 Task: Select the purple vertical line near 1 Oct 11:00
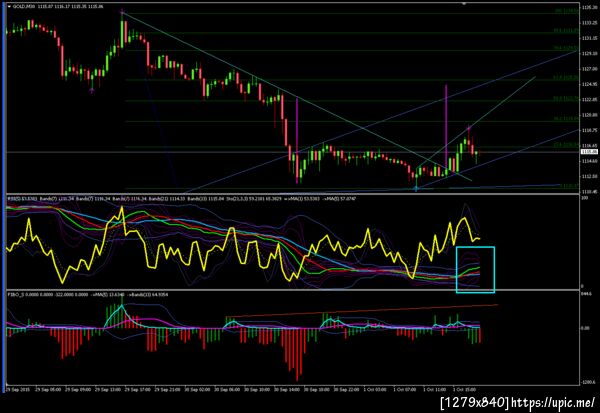[x=446, y=126]
